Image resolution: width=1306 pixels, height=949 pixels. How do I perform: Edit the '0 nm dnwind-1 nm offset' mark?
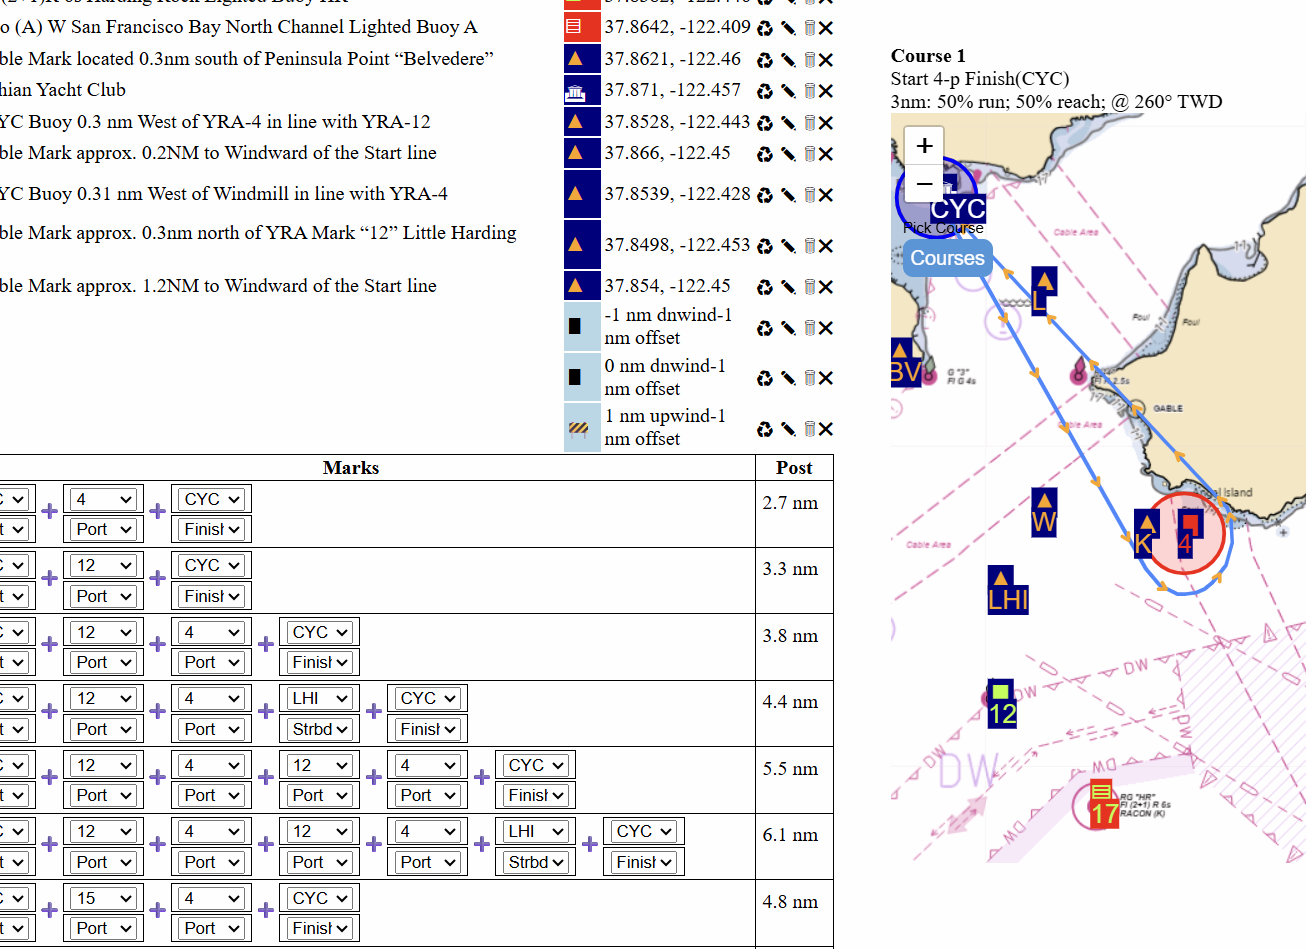pos(788,378)
